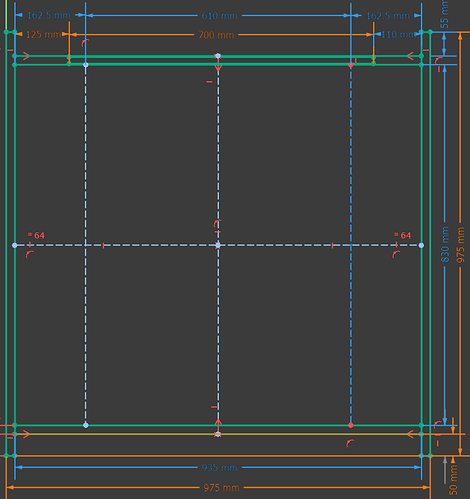Select the 610 mm horizontal dimension
470x499 pixels.
click(219, 16)
